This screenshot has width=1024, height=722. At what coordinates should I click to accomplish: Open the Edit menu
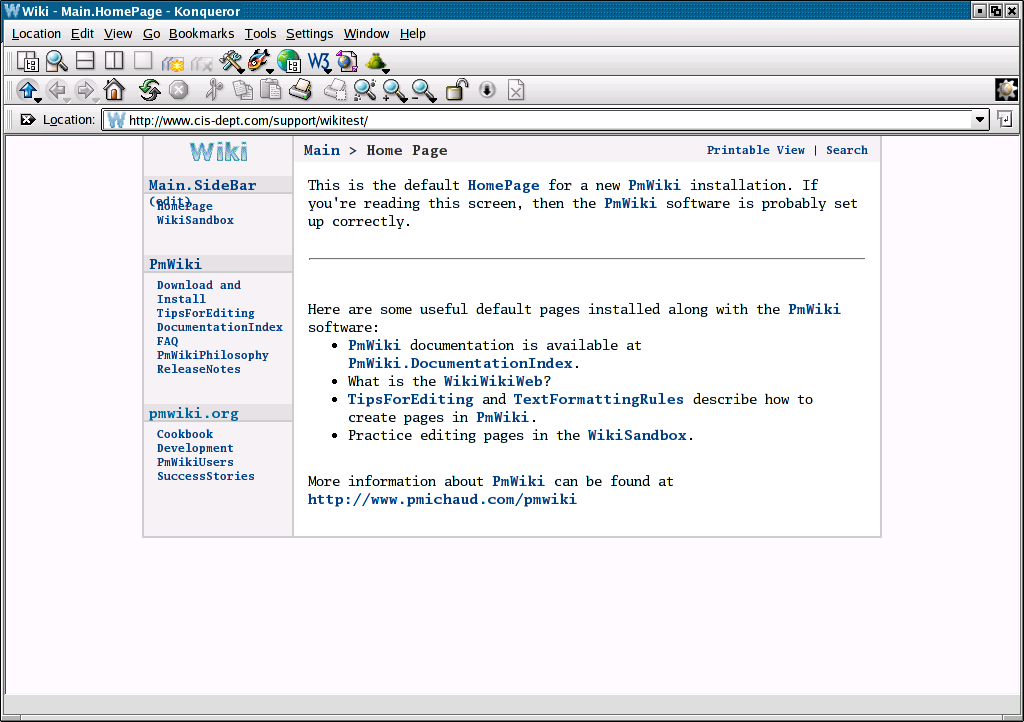[82, 33]
